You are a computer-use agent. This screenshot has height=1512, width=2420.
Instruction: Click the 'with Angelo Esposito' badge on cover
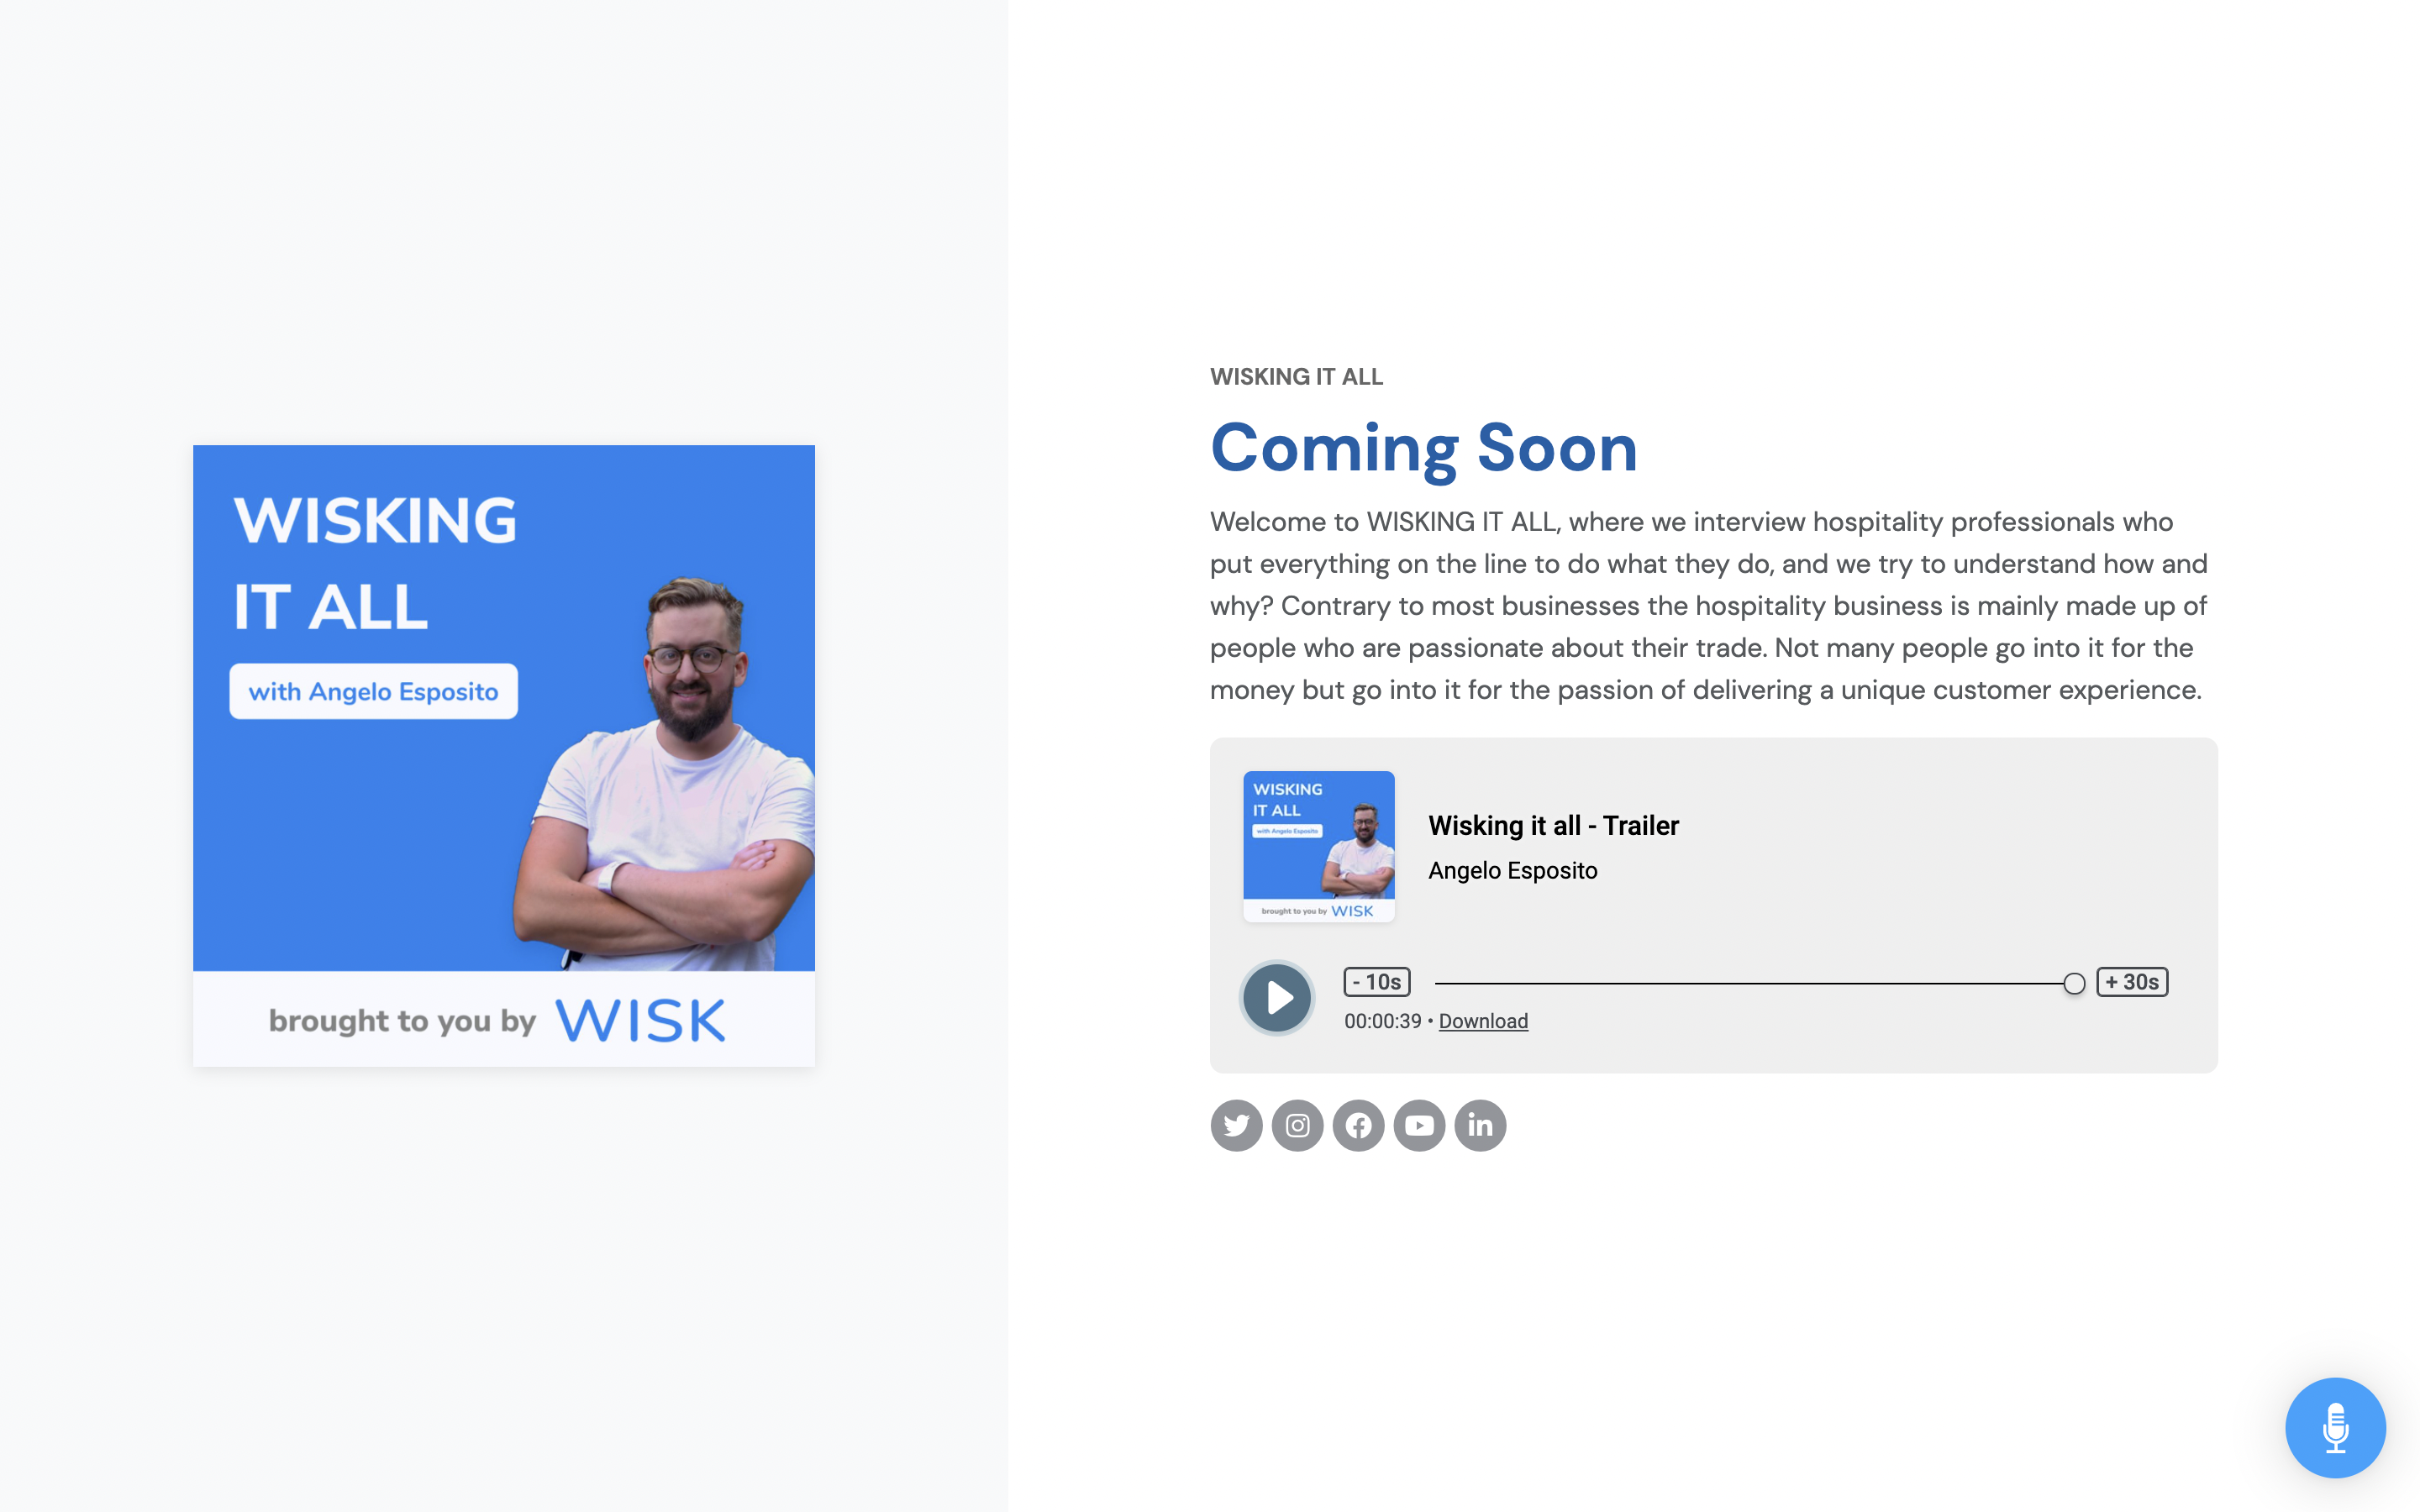(x=373, y=691)
